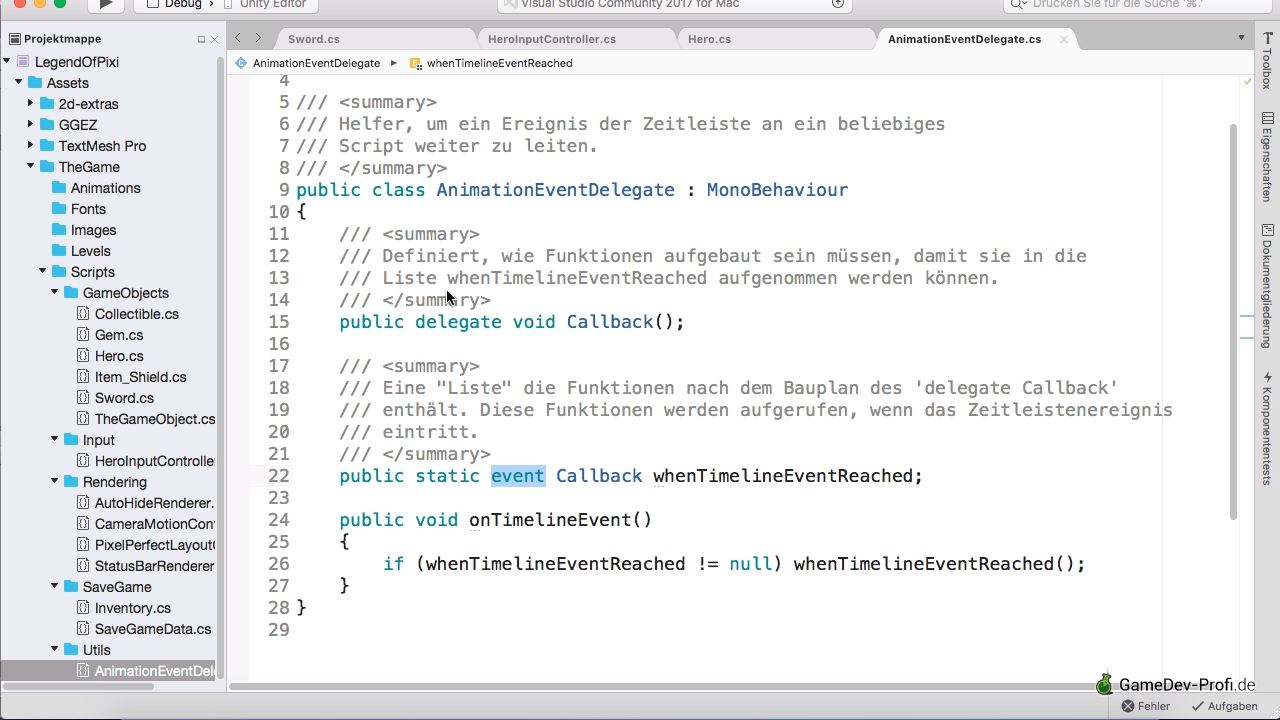1280x720 pixels.
Task: Collapse the Scripts folder
Action: [42, 272]
